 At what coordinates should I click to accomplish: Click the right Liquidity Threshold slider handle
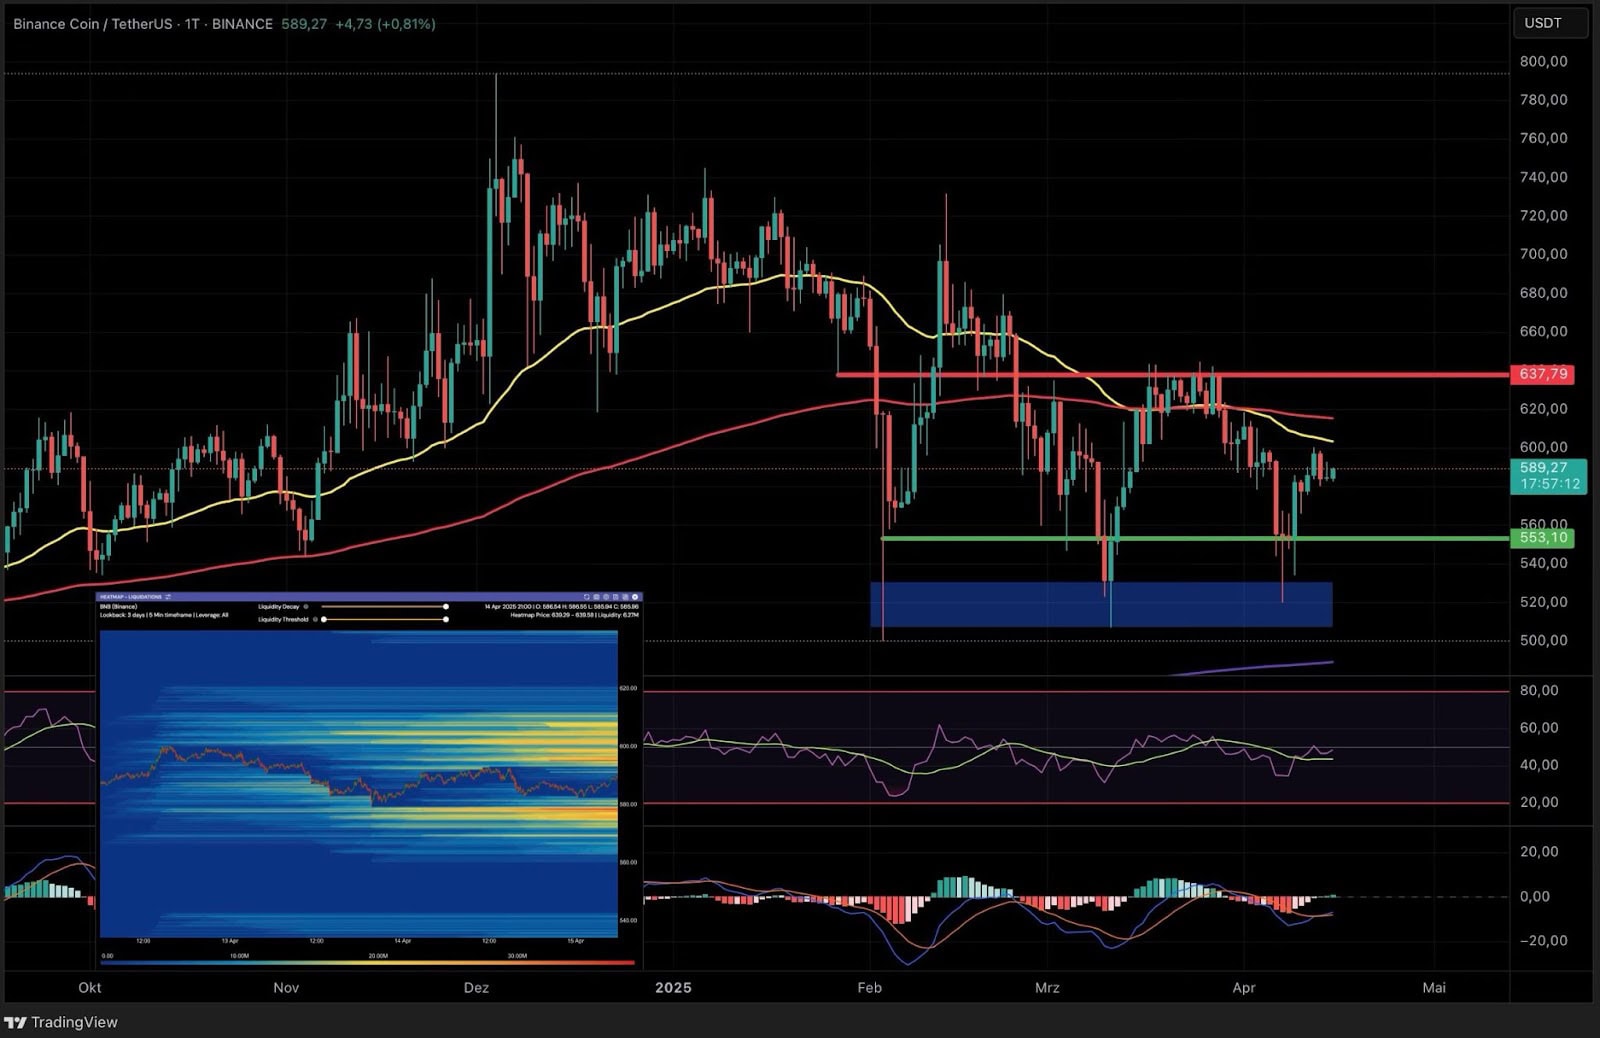click(446, 619)
